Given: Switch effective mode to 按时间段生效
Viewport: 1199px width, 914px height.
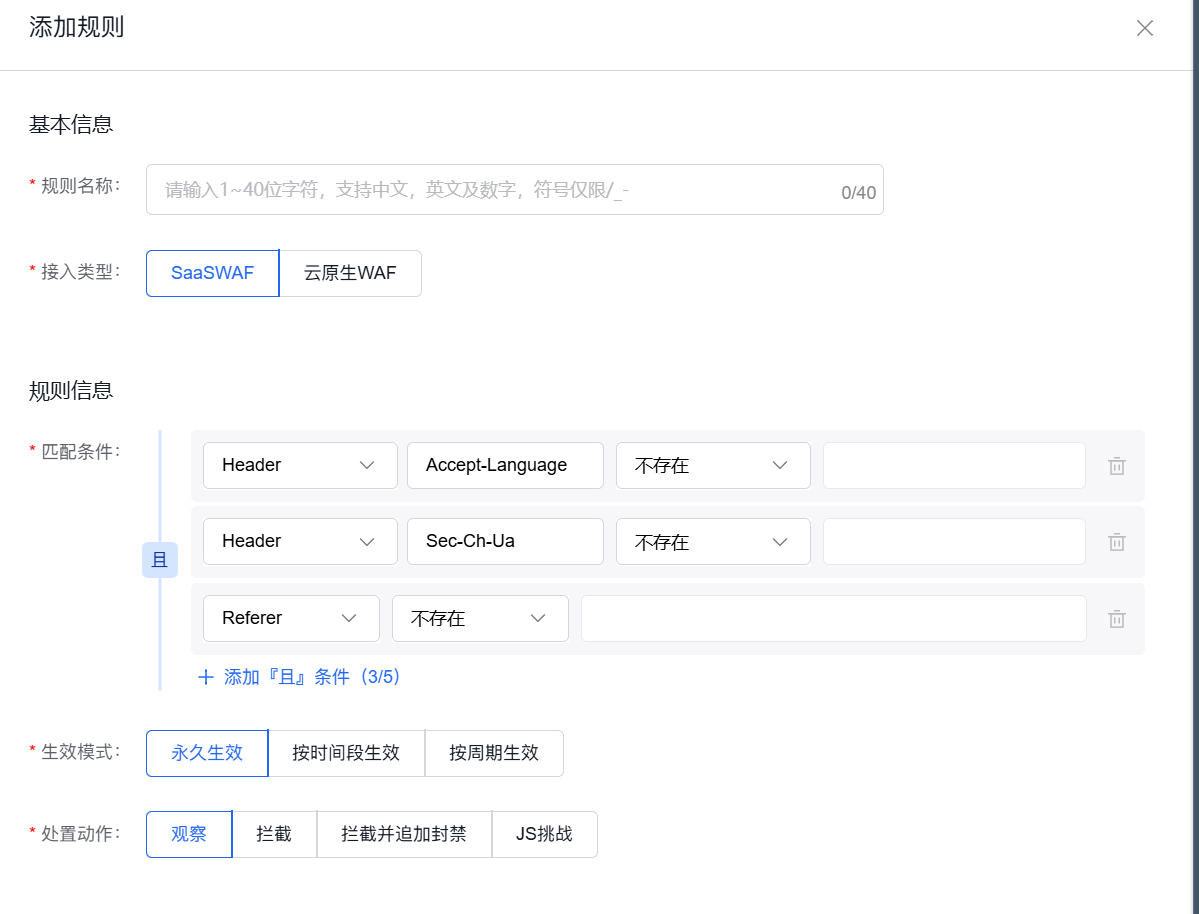Looking at the screenshot, I should tap(348, 753).
